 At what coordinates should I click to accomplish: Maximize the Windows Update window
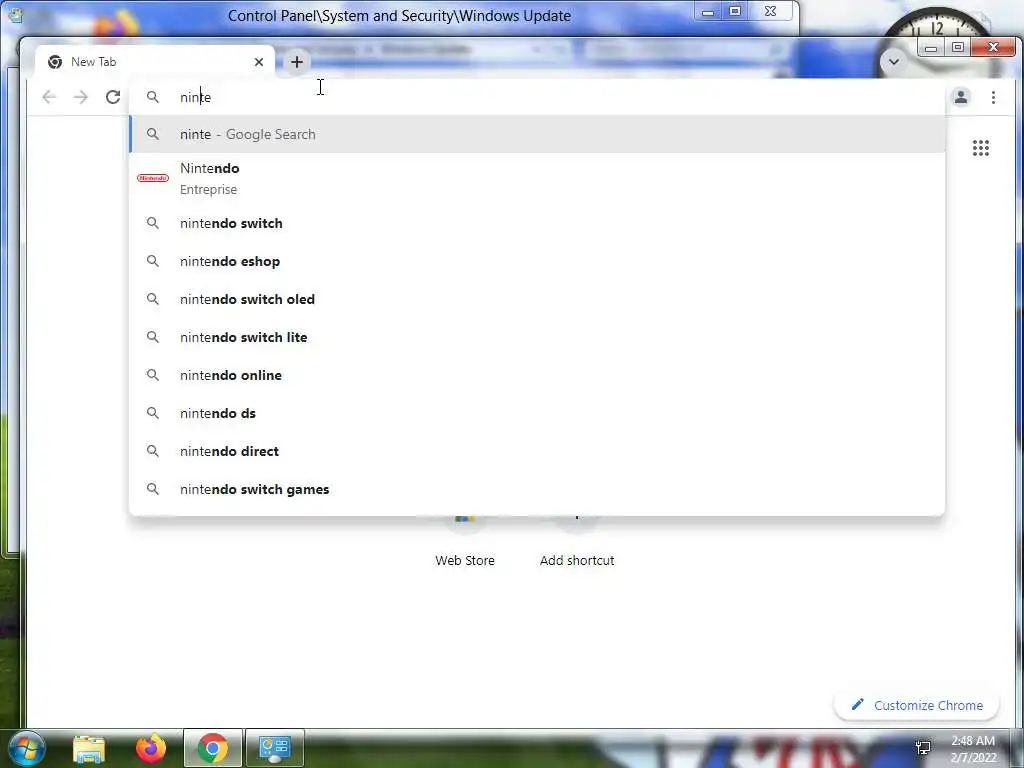point(735,11)
